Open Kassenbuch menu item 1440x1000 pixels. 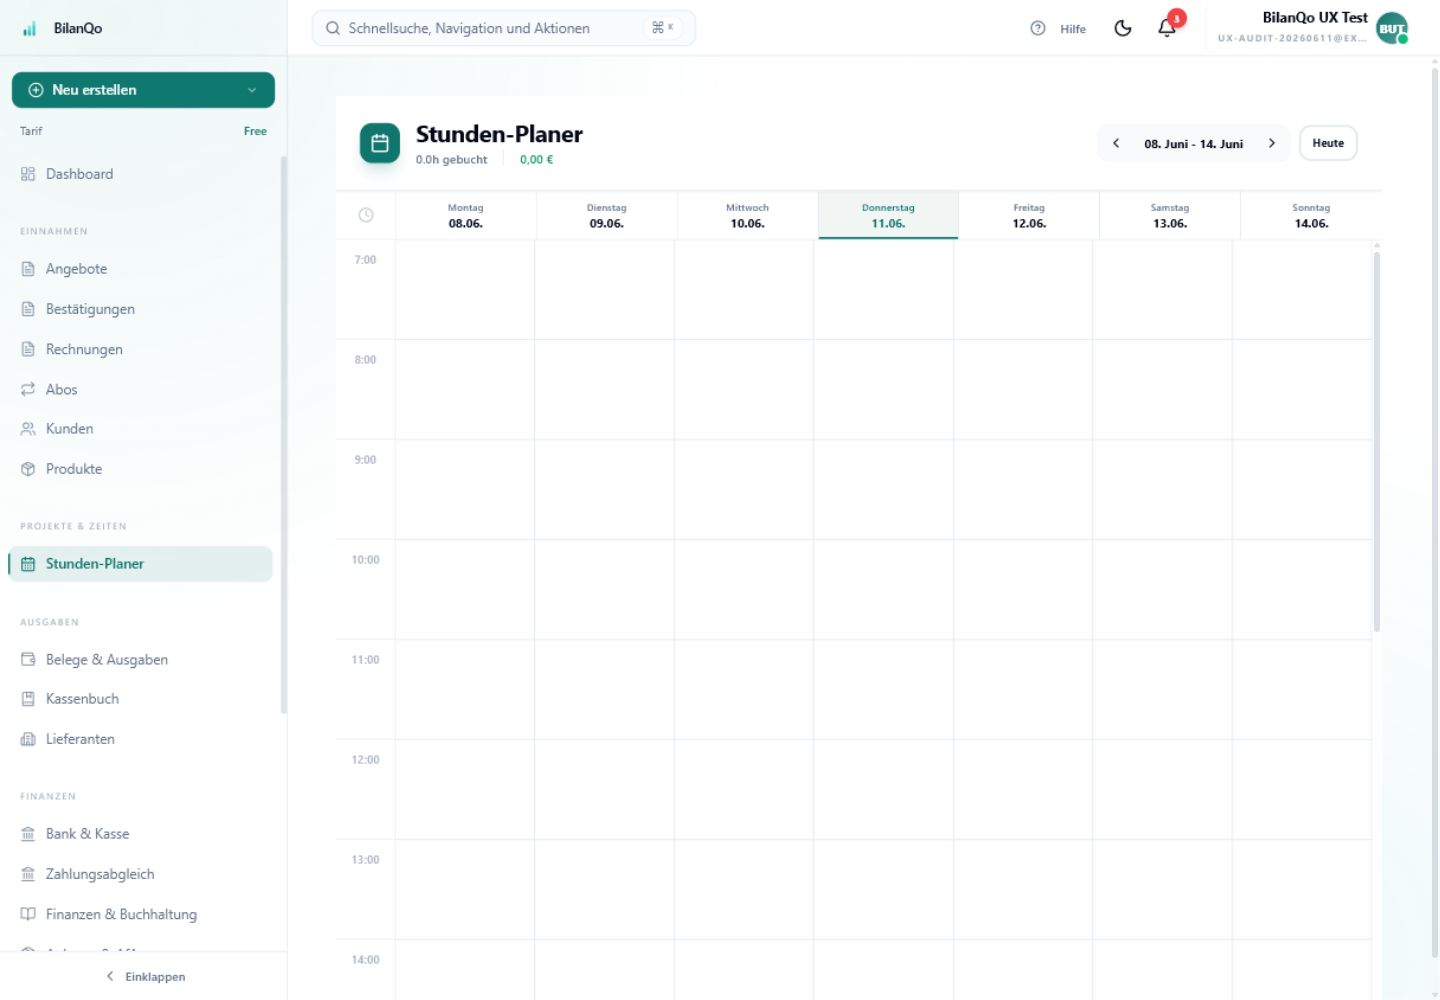pos(142,699)
